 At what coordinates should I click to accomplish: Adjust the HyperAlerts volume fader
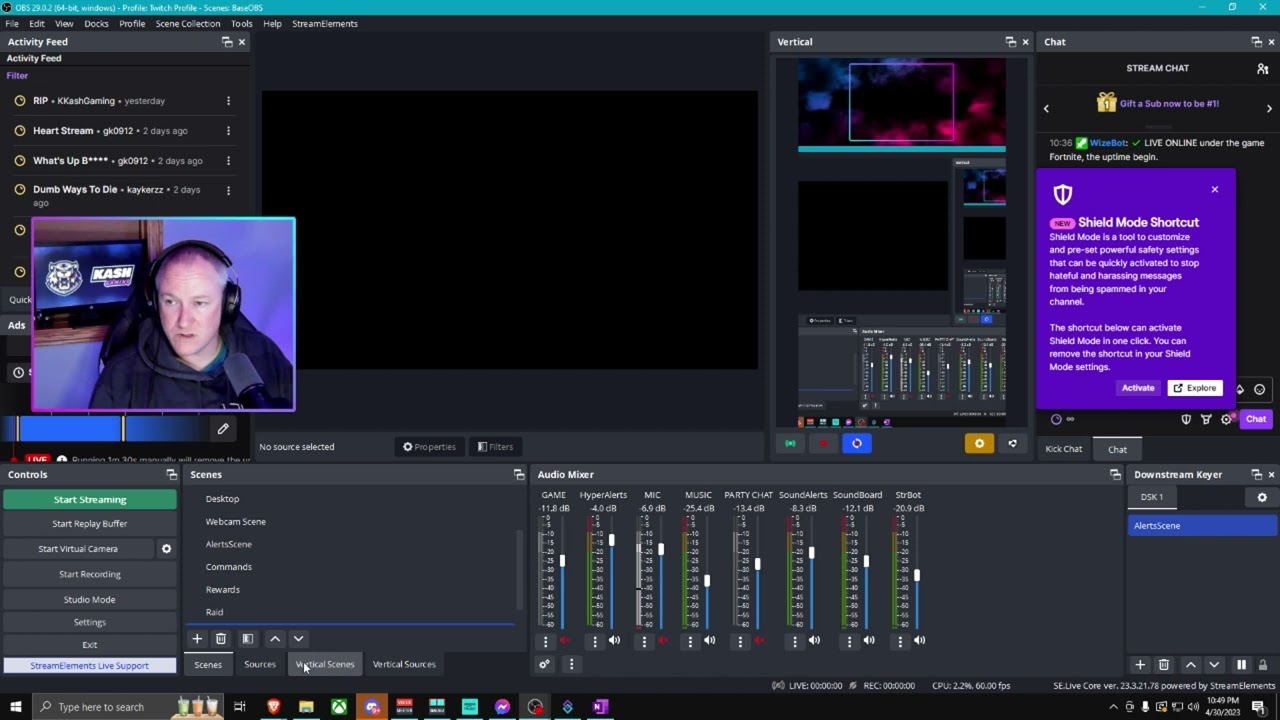[611, 541]
